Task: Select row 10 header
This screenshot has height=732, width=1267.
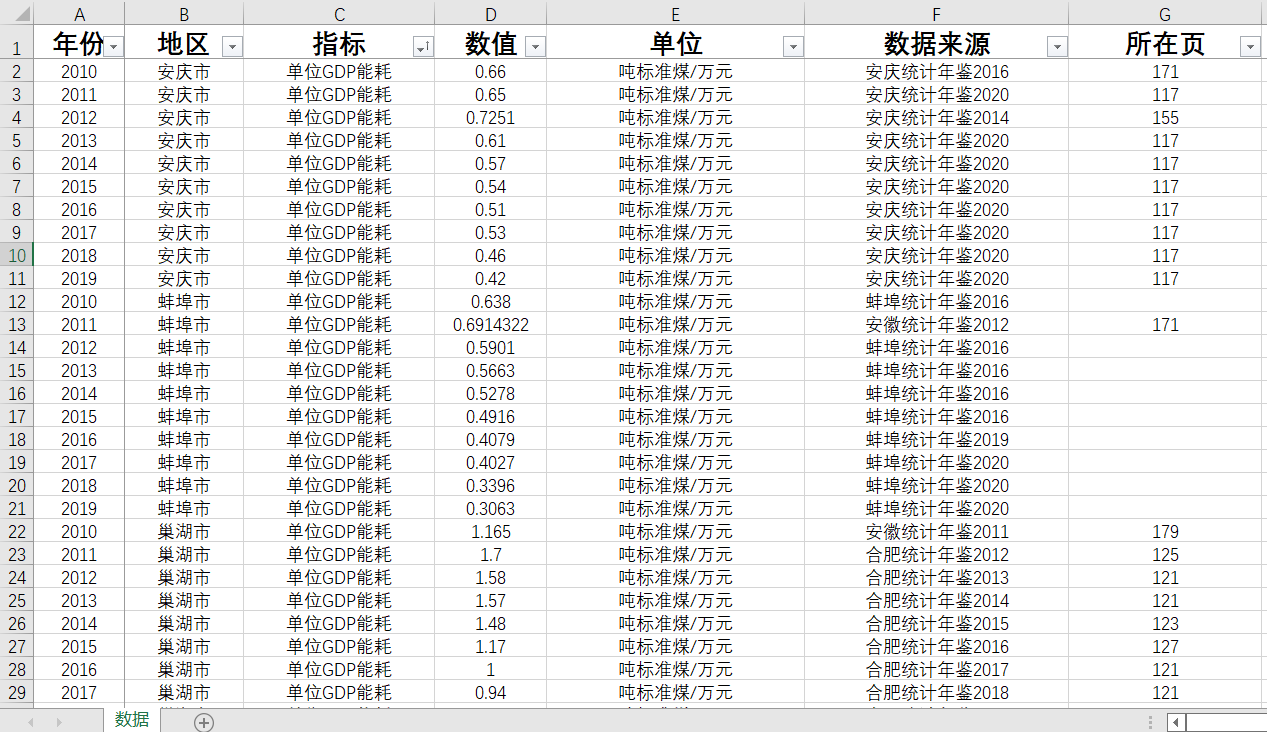Action: [16, 255]
